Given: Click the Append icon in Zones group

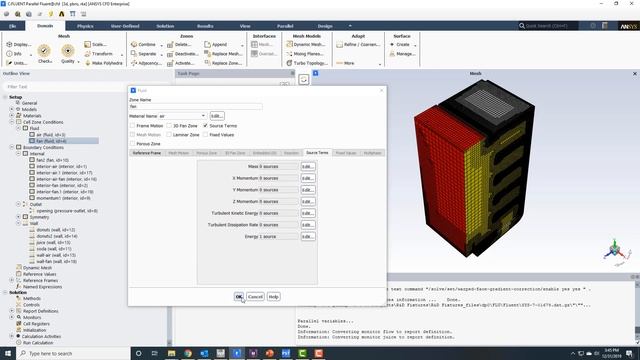Looking at the screenshot, I should pyautogui.click(x=207, y=44).
